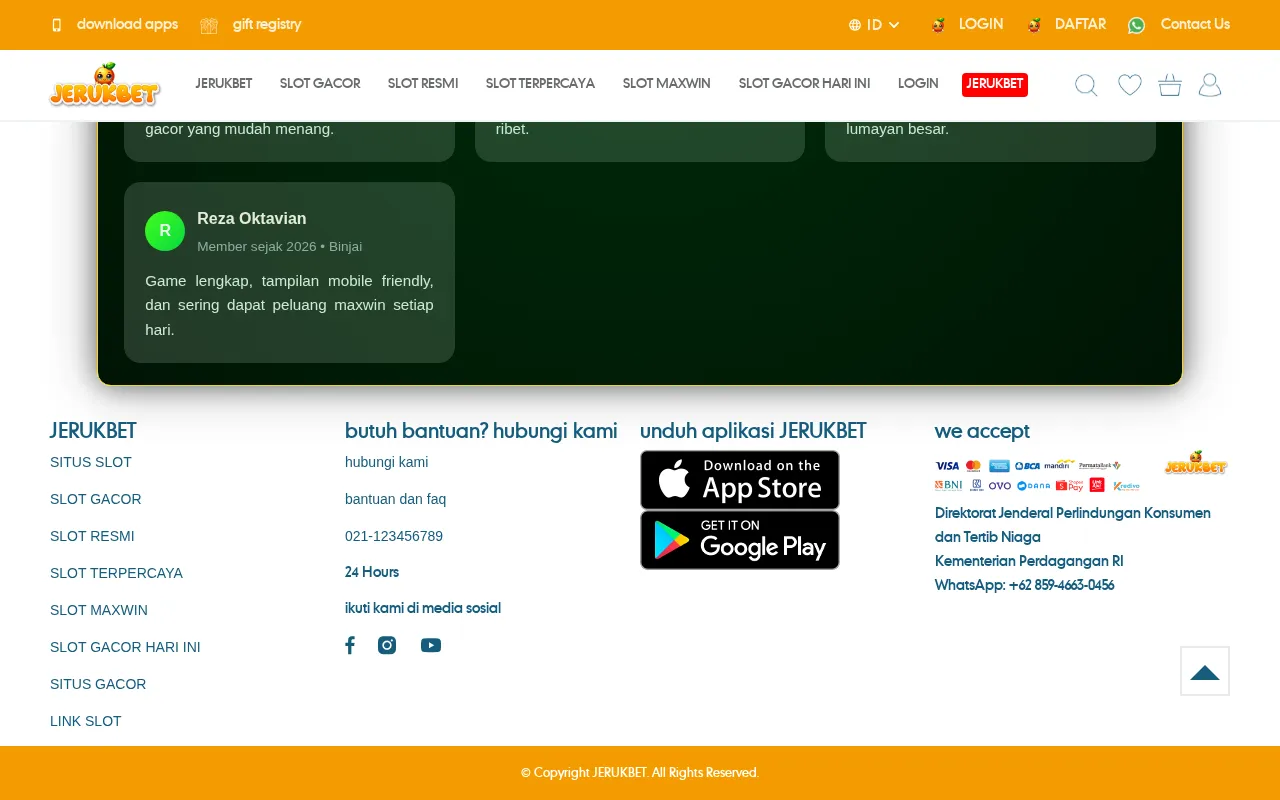Click the 'we accept' heading
The image size is (1280, 800).
982,431
